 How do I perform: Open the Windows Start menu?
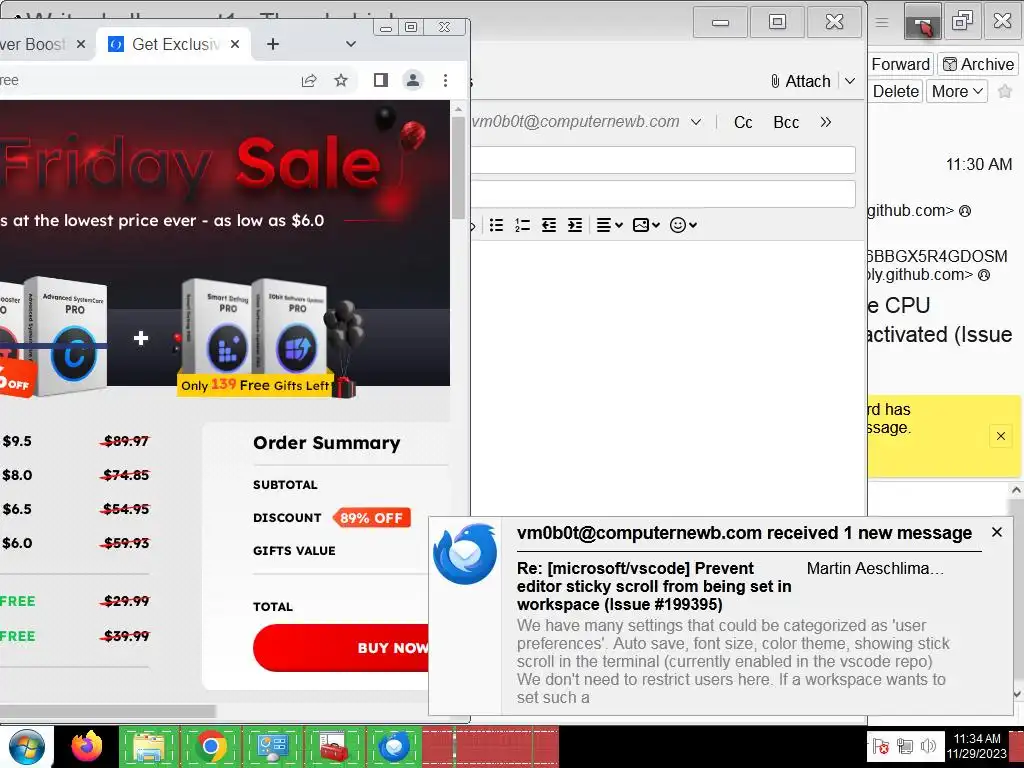click(26, 747)
